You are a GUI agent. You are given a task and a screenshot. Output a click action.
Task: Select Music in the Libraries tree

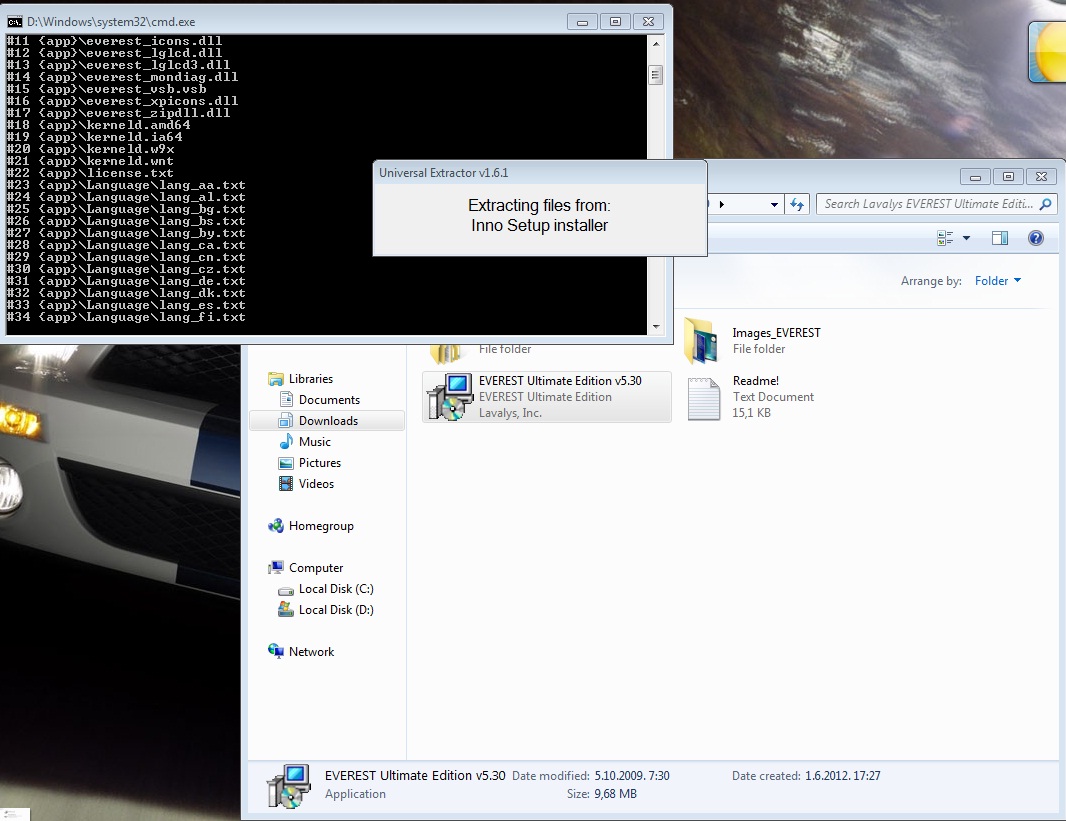point(315,442)
